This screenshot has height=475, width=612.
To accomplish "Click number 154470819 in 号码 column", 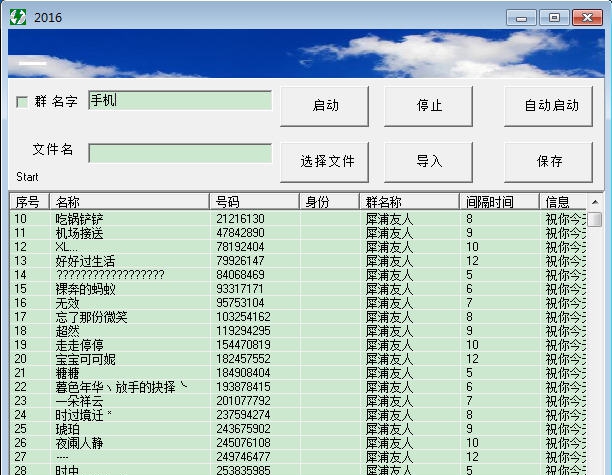I will click(244, 345).
